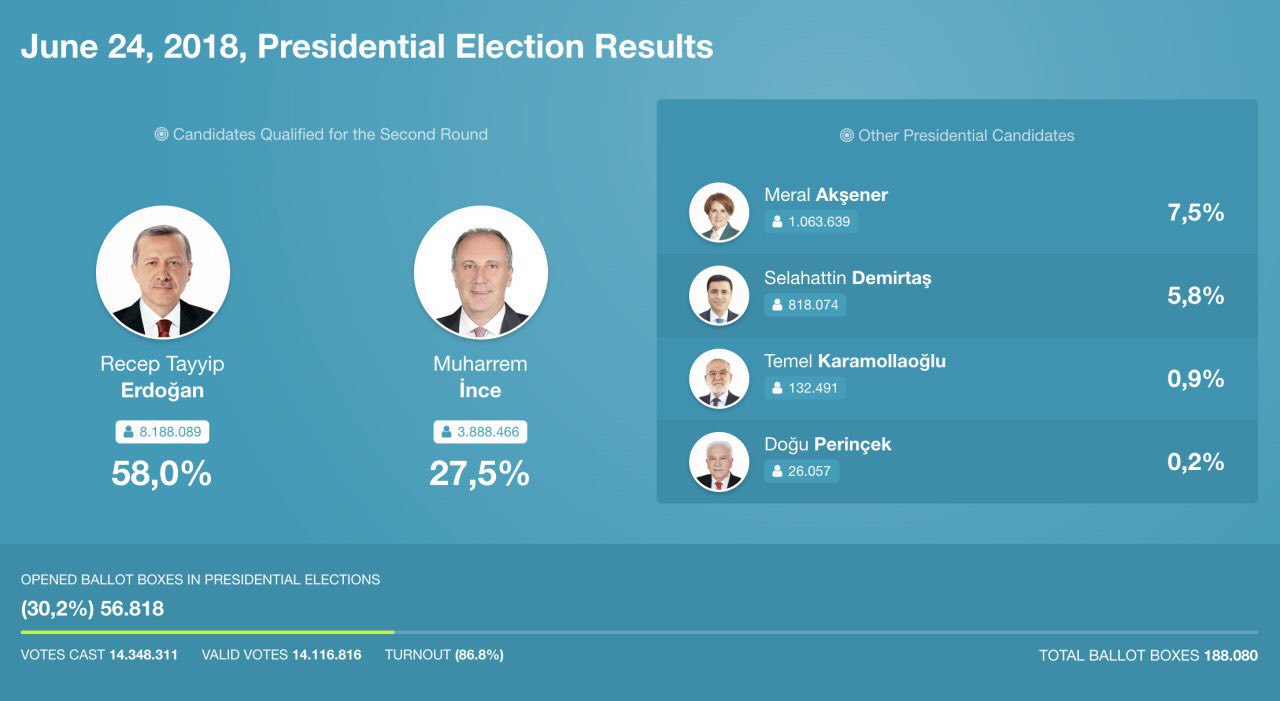This screenshot has height=701, width=1280.
Task: Click the Temel Karamollaoğlu candidate name
Action: (x=854, y=361)
